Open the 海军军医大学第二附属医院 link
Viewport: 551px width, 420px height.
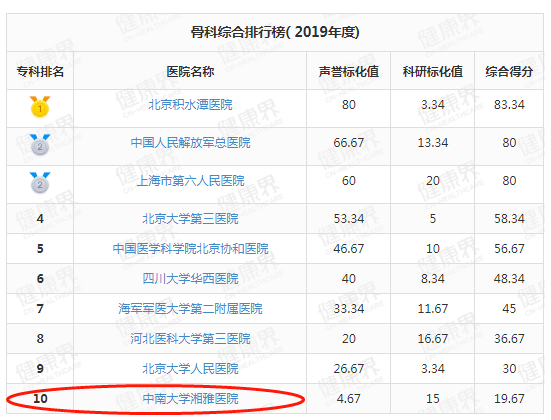[190, 309]
